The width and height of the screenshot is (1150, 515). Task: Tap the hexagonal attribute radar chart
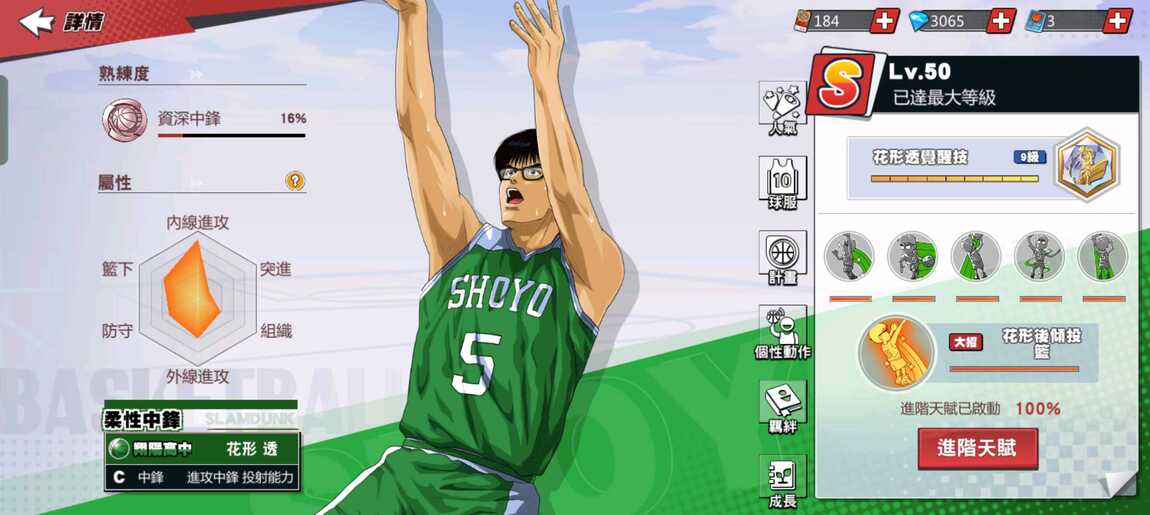[x=197, y=298]
